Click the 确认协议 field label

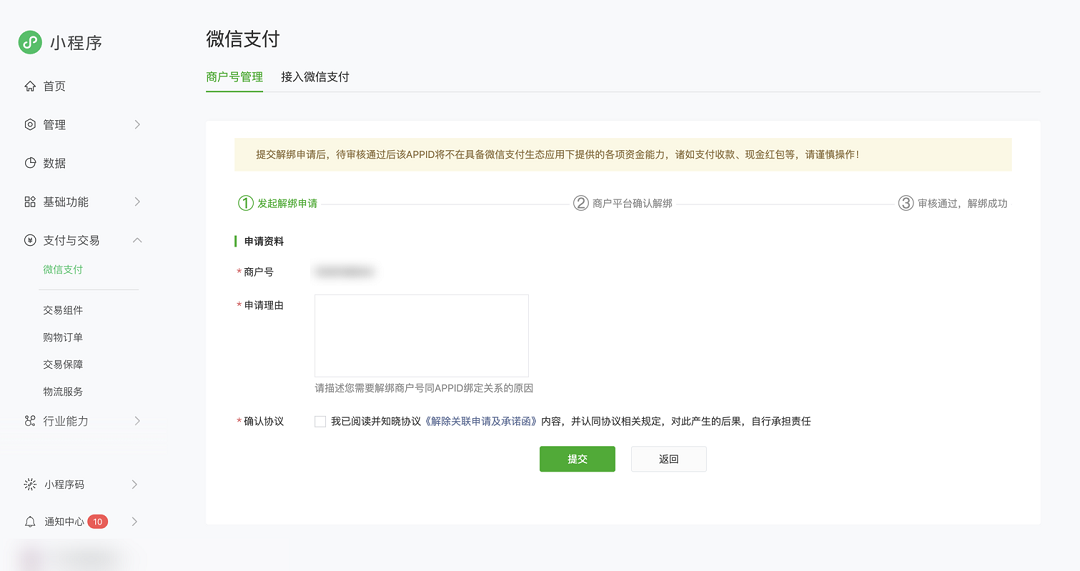[x=264, y=422]
